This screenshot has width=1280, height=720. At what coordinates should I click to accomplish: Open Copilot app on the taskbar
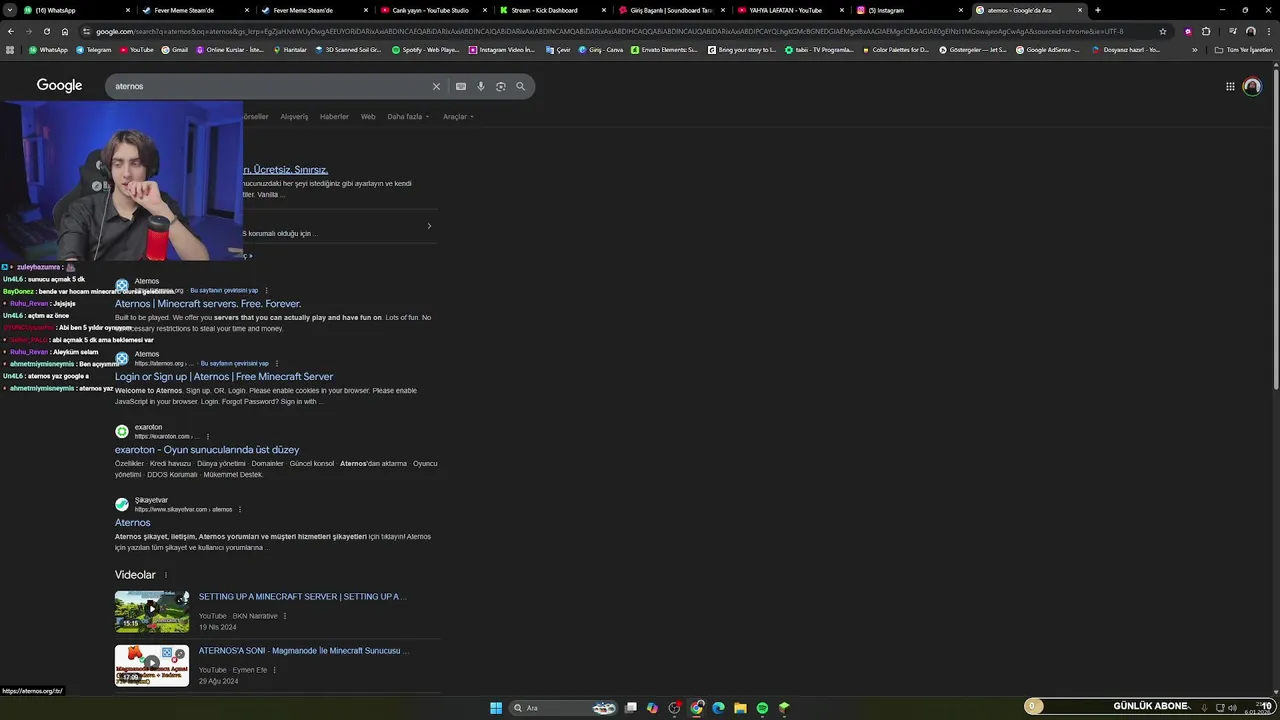point(652,708)
